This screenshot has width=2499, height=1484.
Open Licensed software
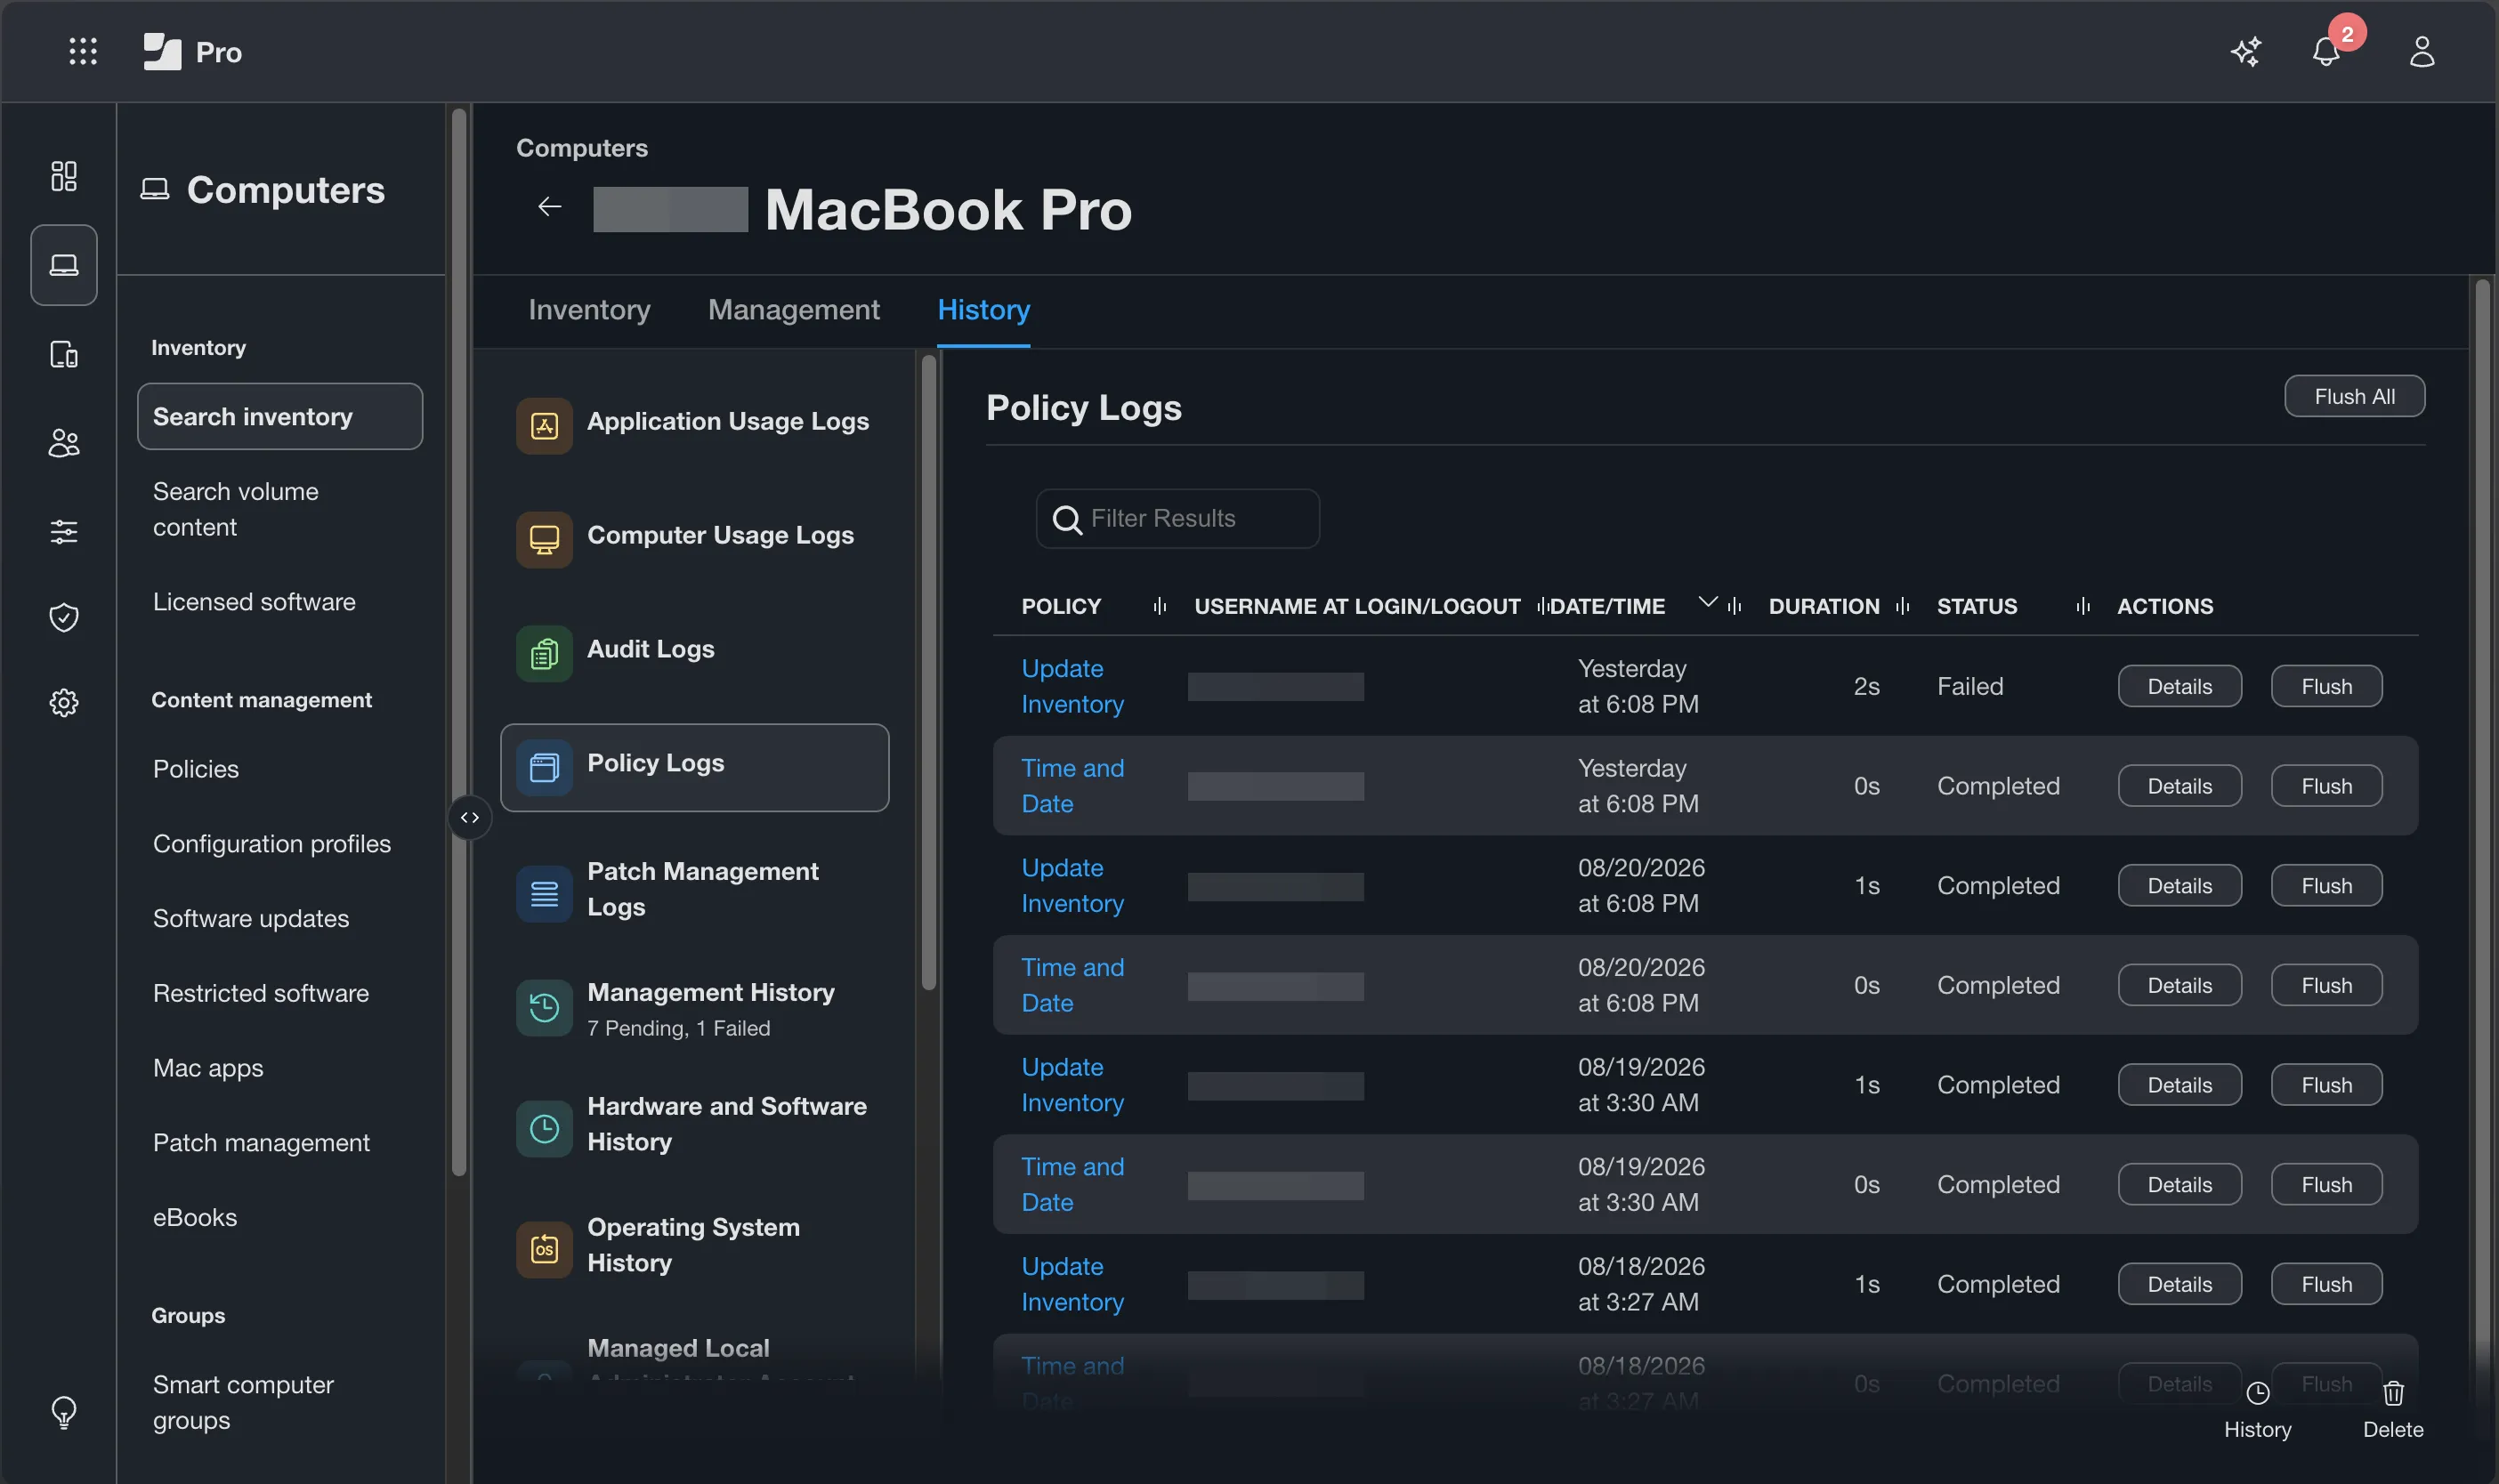tap(254, 602)
